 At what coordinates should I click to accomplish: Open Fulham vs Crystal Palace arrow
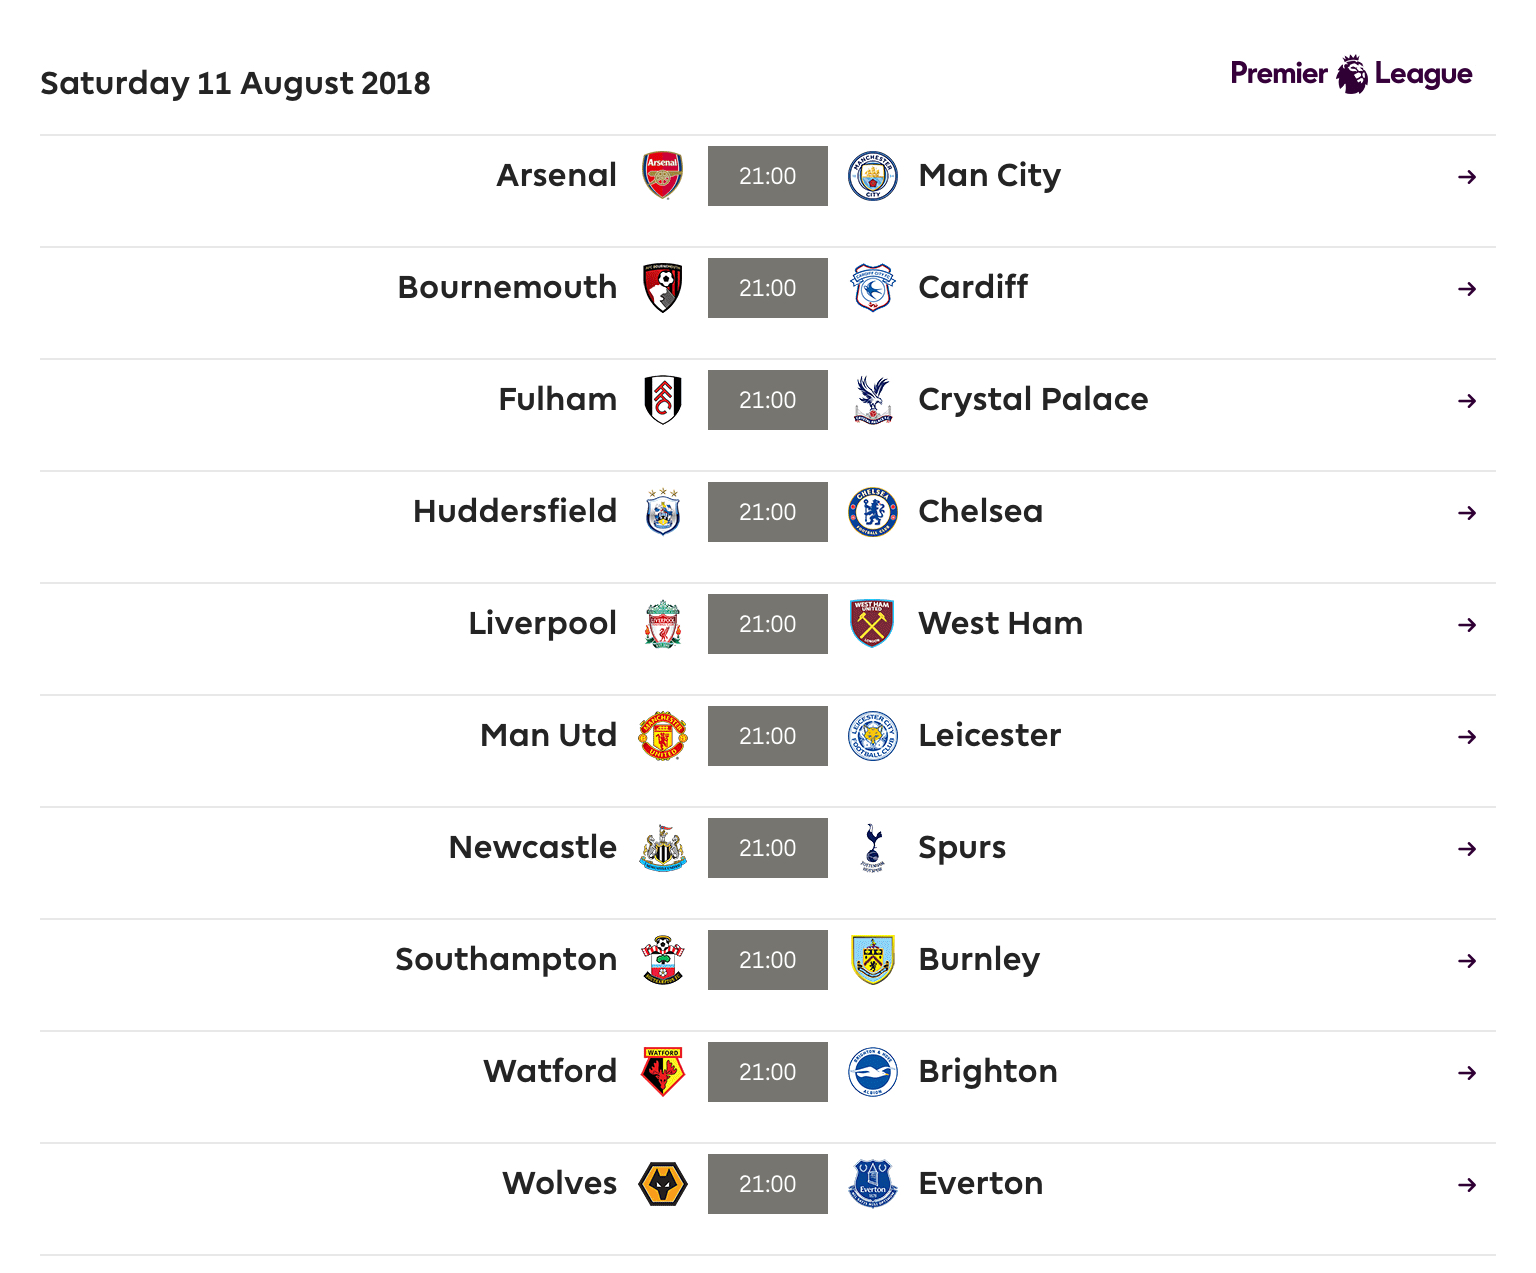point(1467,401)
